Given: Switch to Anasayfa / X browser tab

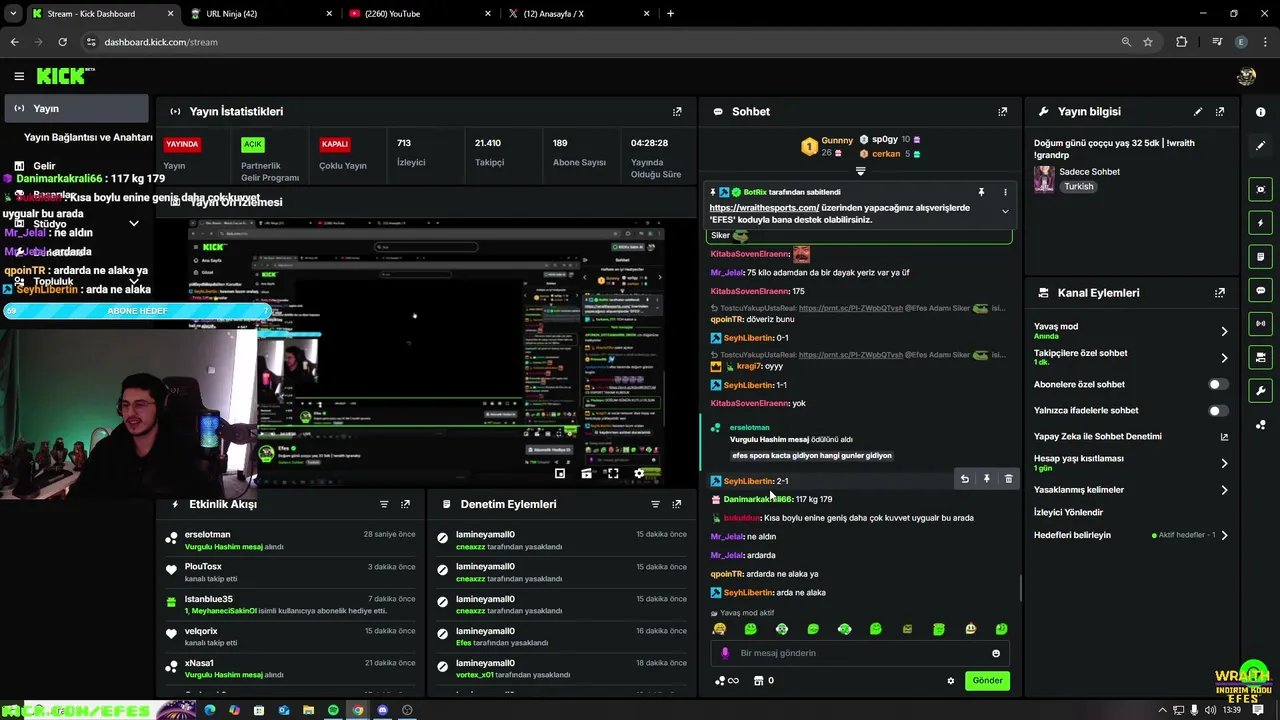Looking at the screenshot, I should pyautogui.click(x=580, y=13).
